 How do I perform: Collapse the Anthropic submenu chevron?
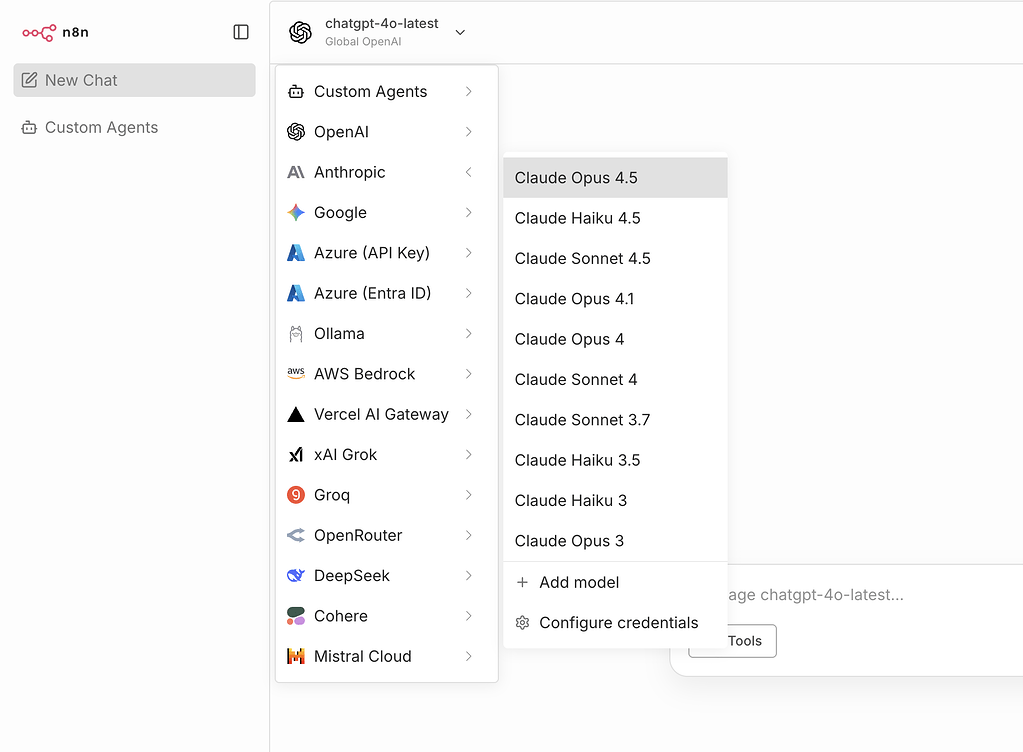coord(468,172)
